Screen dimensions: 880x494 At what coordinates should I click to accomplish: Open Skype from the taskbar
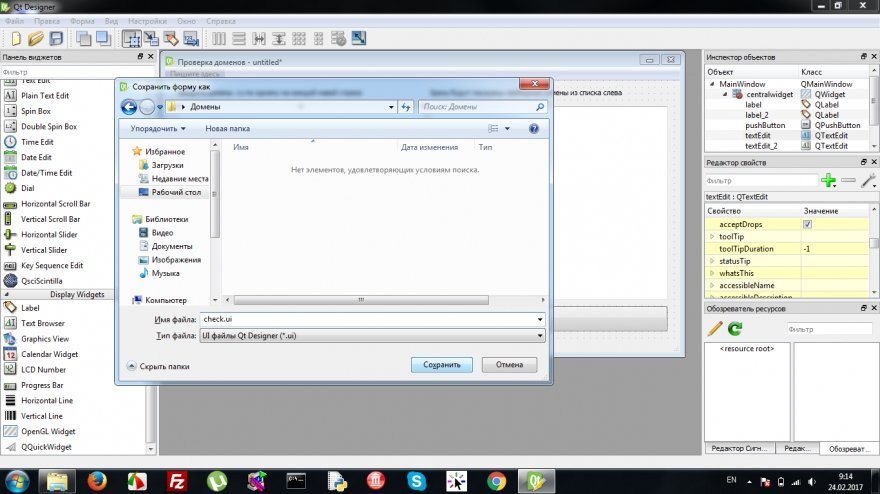tap(416, 481)
